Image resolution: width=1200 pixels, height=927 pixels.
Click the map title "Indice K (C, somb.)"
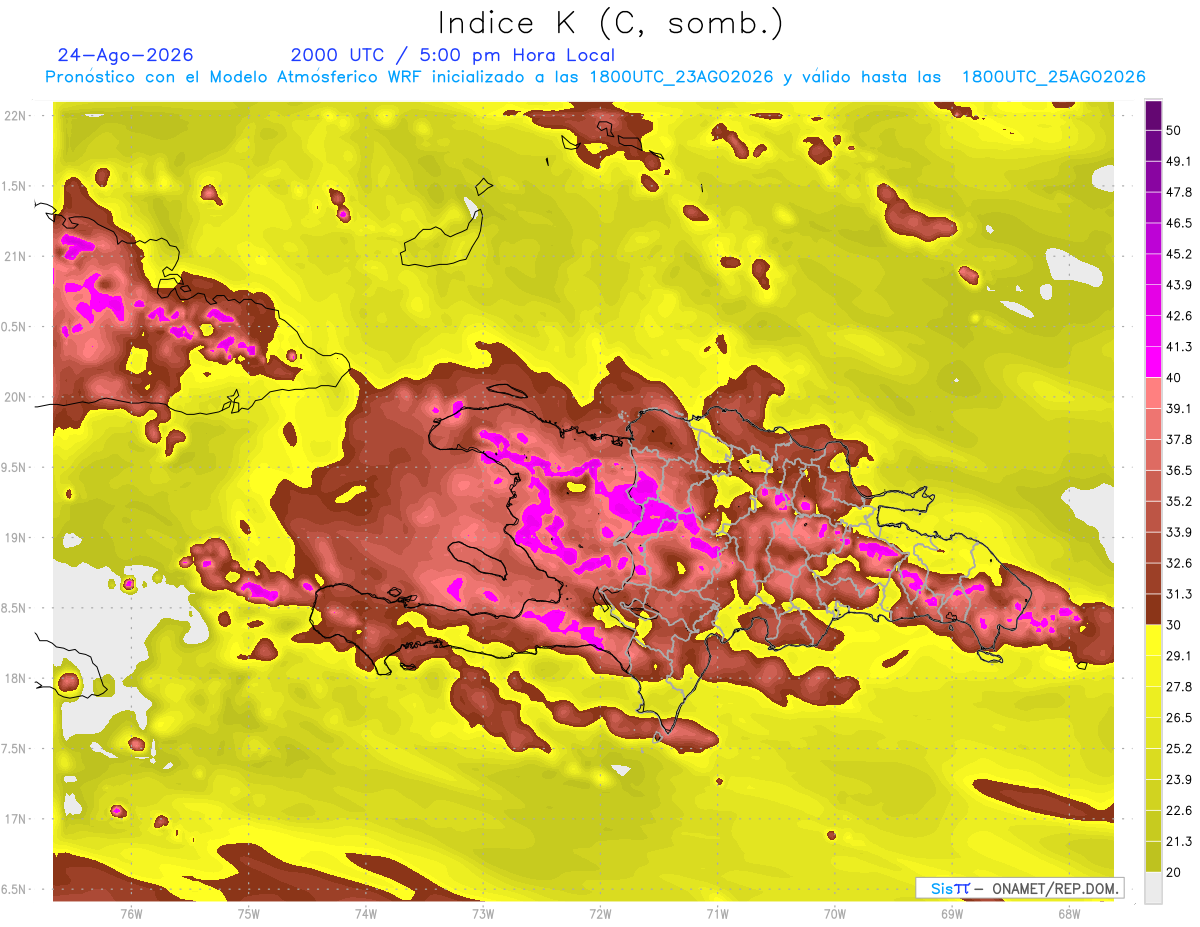[610, 24]
